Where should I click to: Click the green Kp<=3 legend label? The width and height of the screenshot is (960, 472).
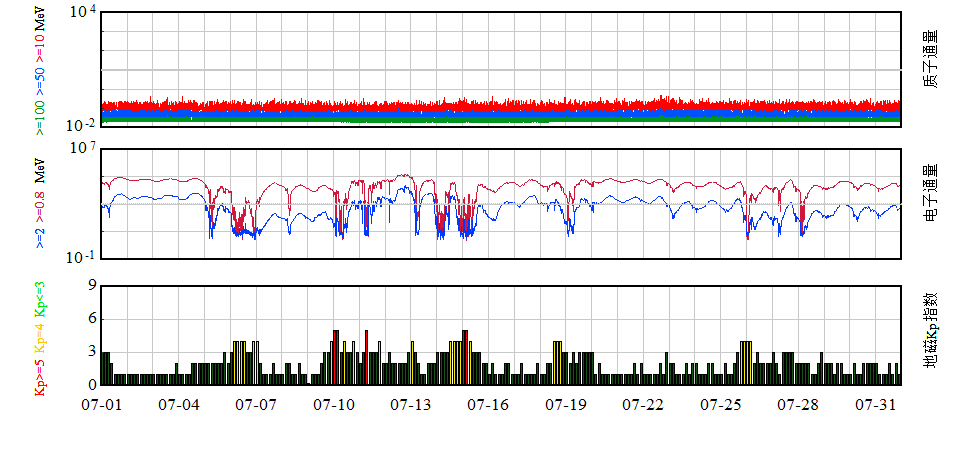[40, 298]
